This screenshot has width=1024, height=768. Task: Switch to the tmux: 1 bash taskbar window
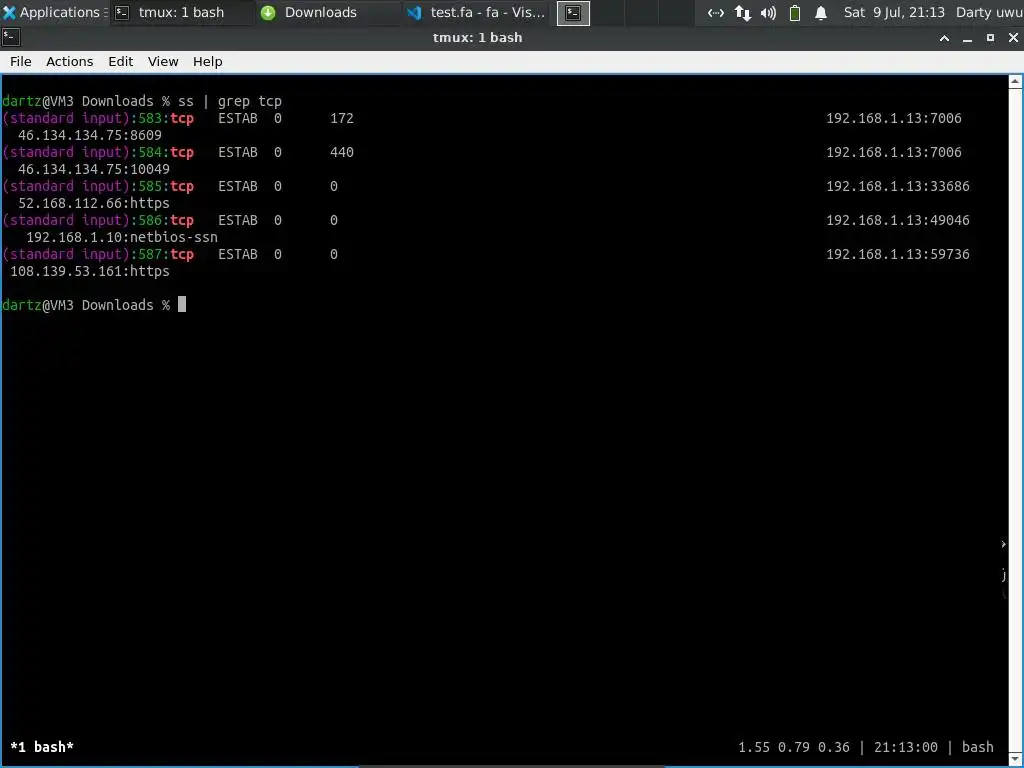(x=181, y=12)
